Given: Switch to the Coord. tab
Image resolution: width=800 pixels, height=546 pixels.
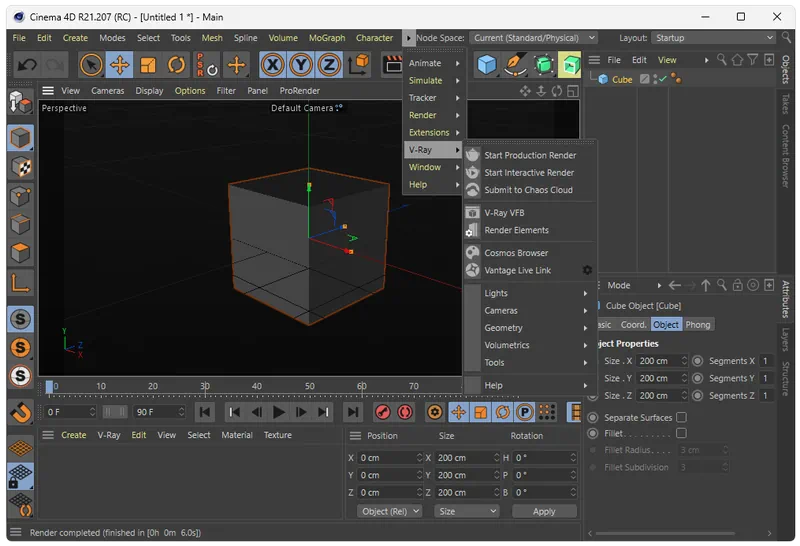Looking at the screenshot, I should coord(633,325).
